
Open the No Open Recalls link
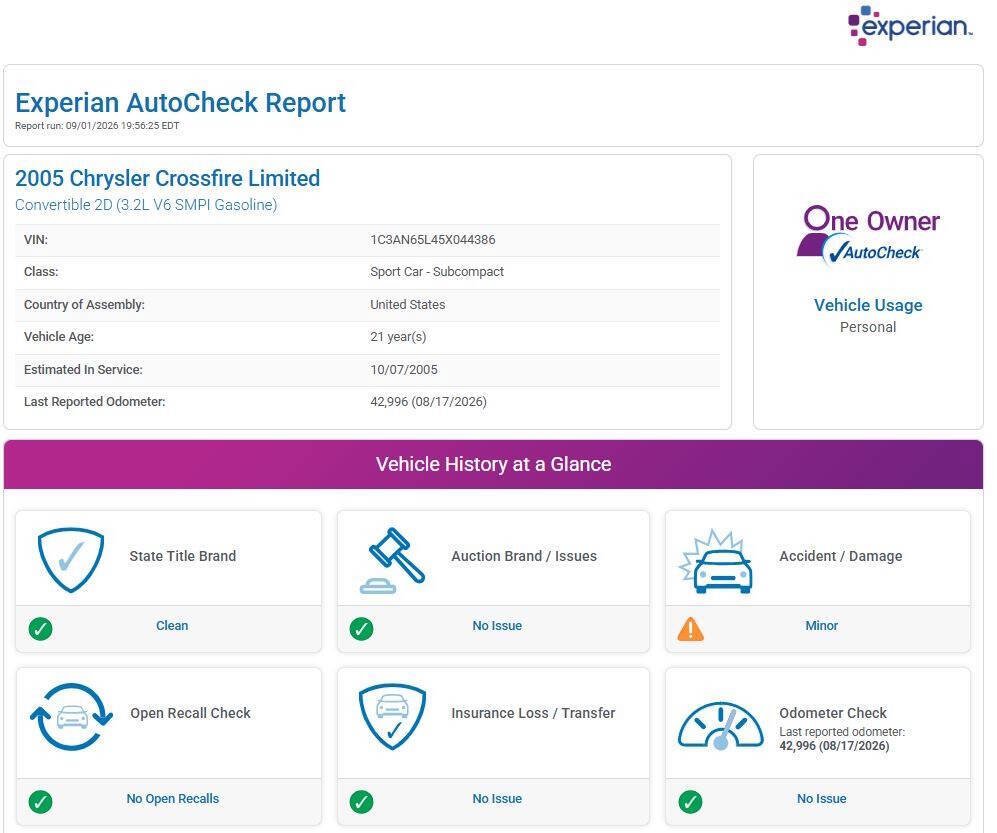172,799
